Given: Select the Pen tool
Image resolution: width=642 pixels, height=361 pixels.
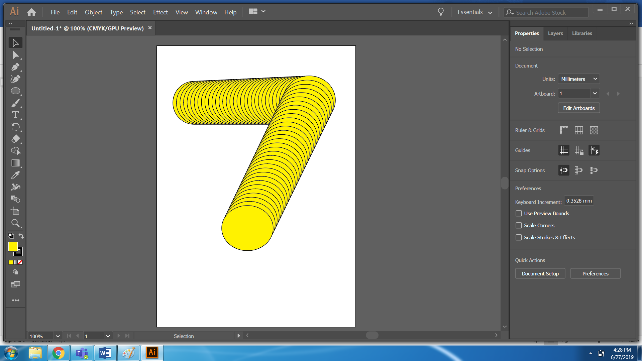Looking at the screenshot, I should (x=16, y=67).
